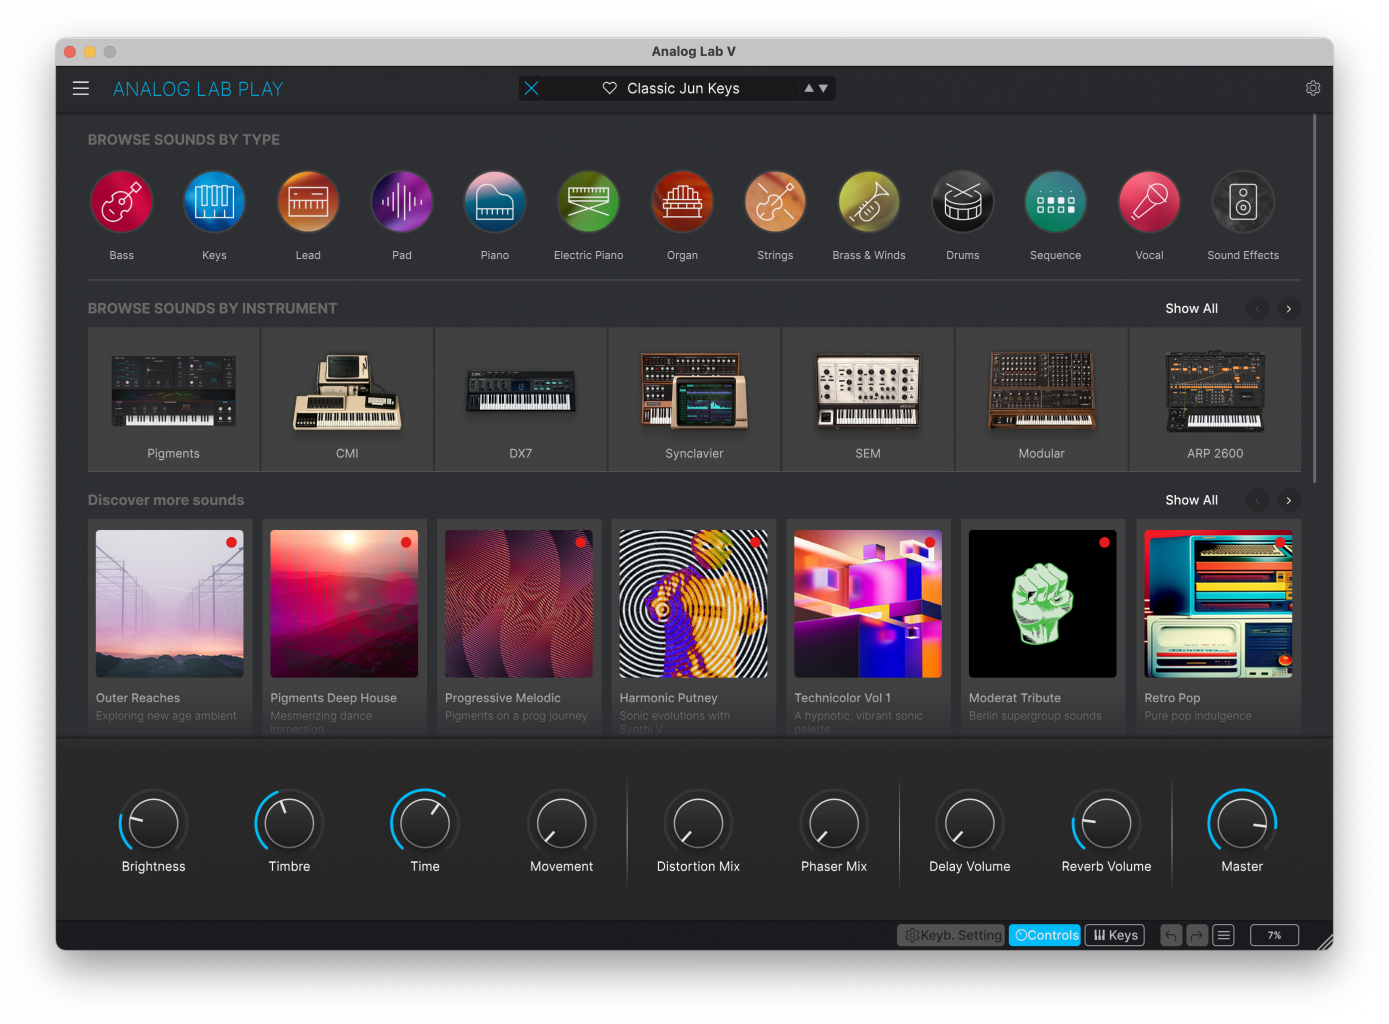This screenshot has width=1389, height=1024.
Task: Toggle the Controls panel button
Action: [1045, 935]
